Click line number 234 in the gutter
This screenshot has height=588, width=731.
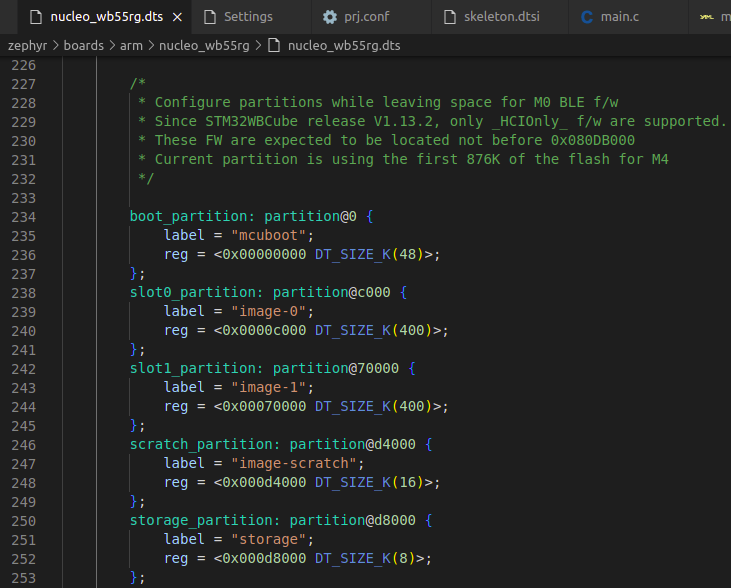23,217
